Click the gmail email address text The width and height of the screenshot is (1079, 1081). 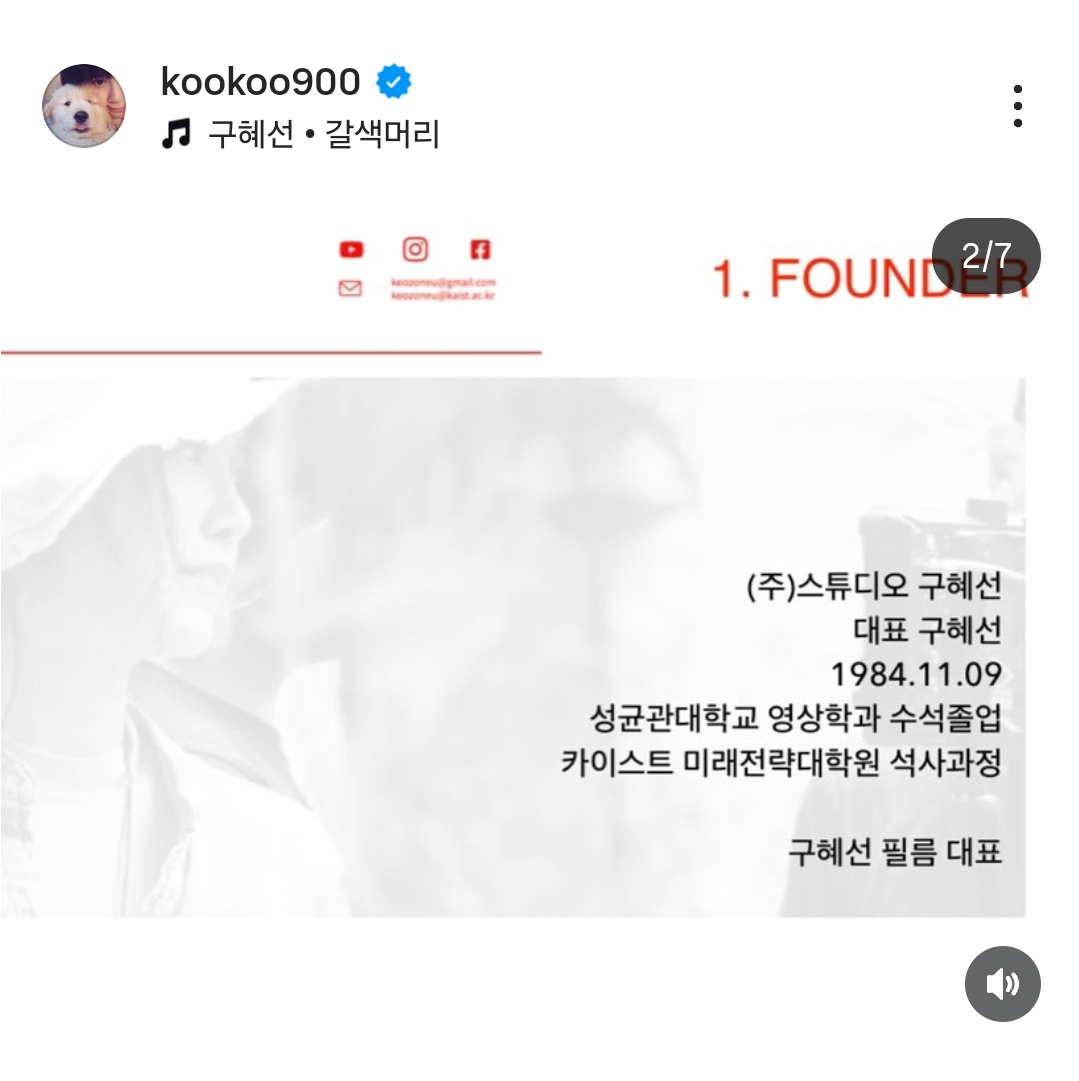pos(443,282)
